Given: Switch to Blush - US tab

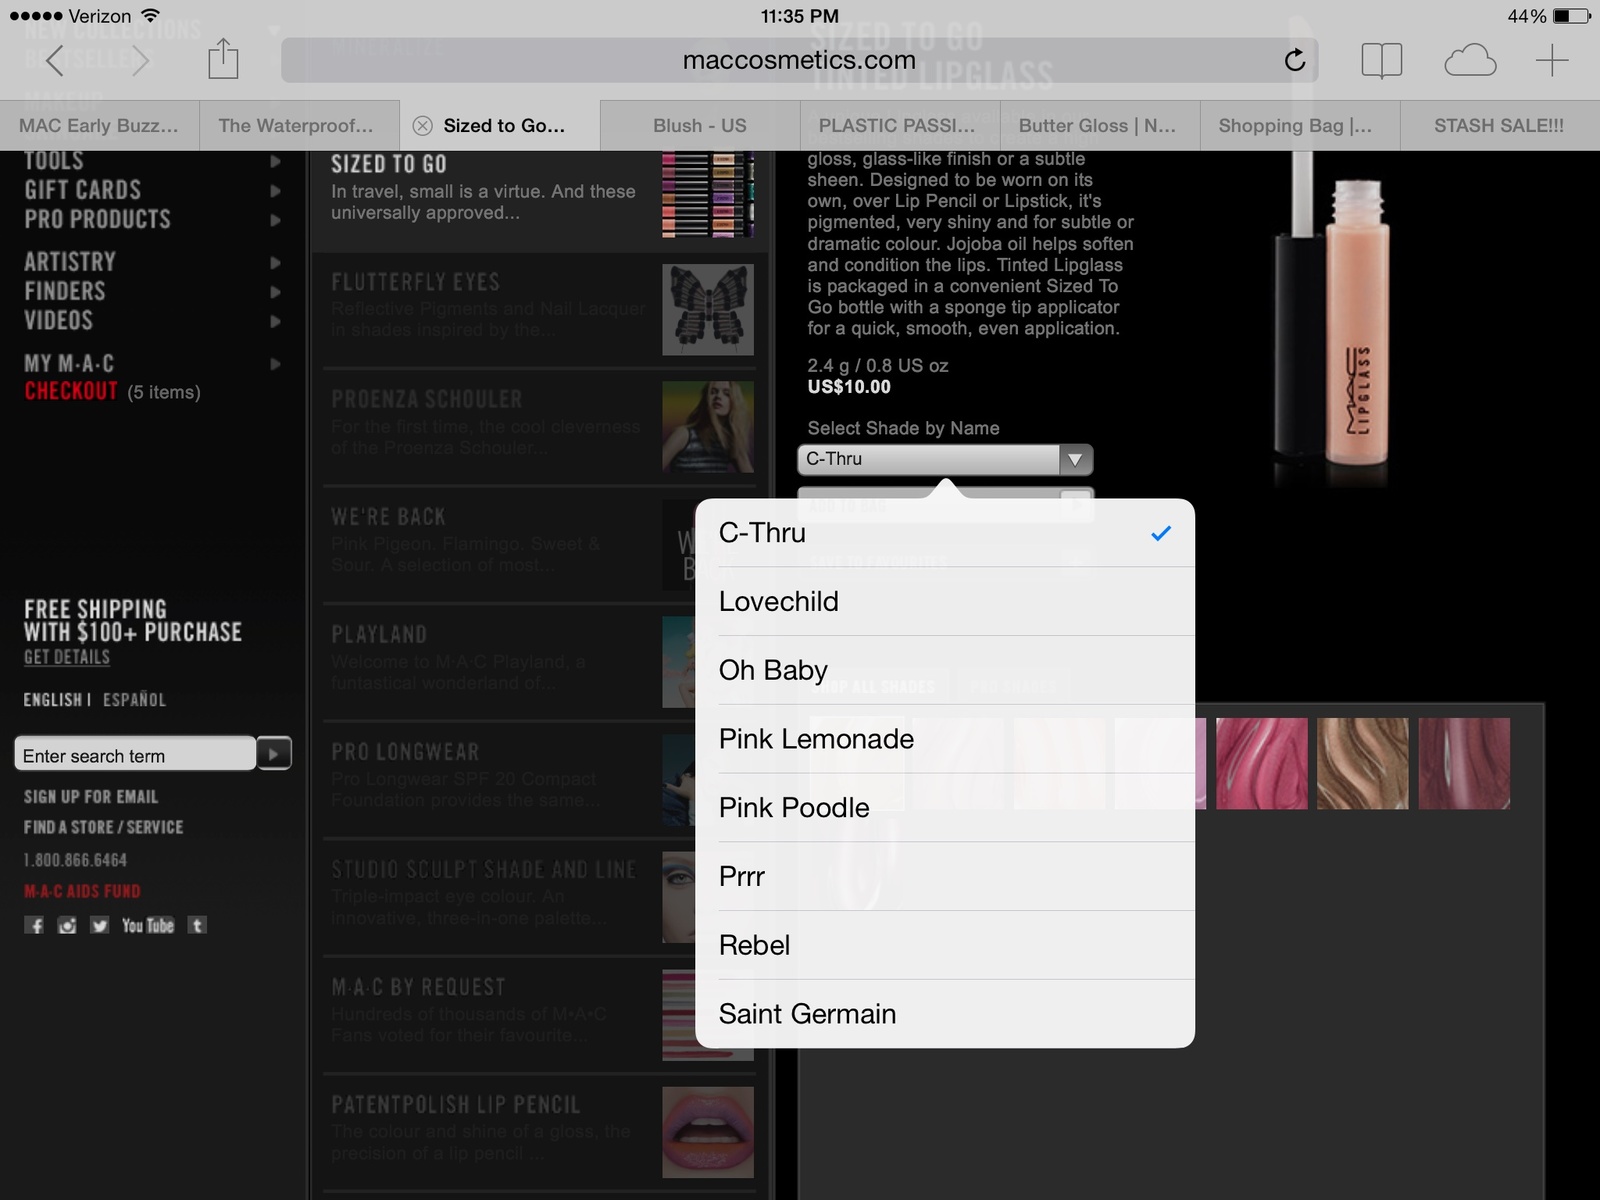Looking at the screenshot, I should [x=700, y=126].
